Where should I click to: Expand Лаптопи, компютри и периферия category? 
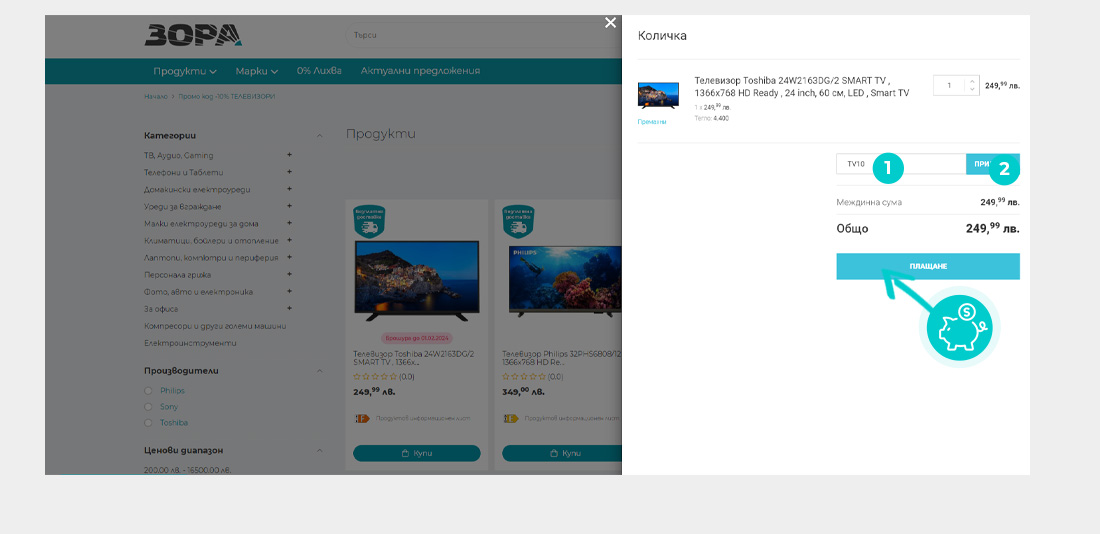pyautogui.click(x=289, y=258)
